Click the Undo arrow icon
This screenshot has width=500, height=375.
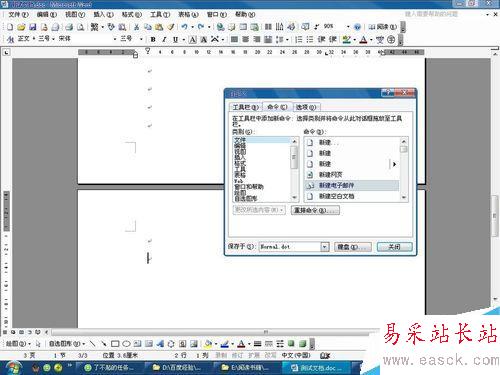coord(184,27)
